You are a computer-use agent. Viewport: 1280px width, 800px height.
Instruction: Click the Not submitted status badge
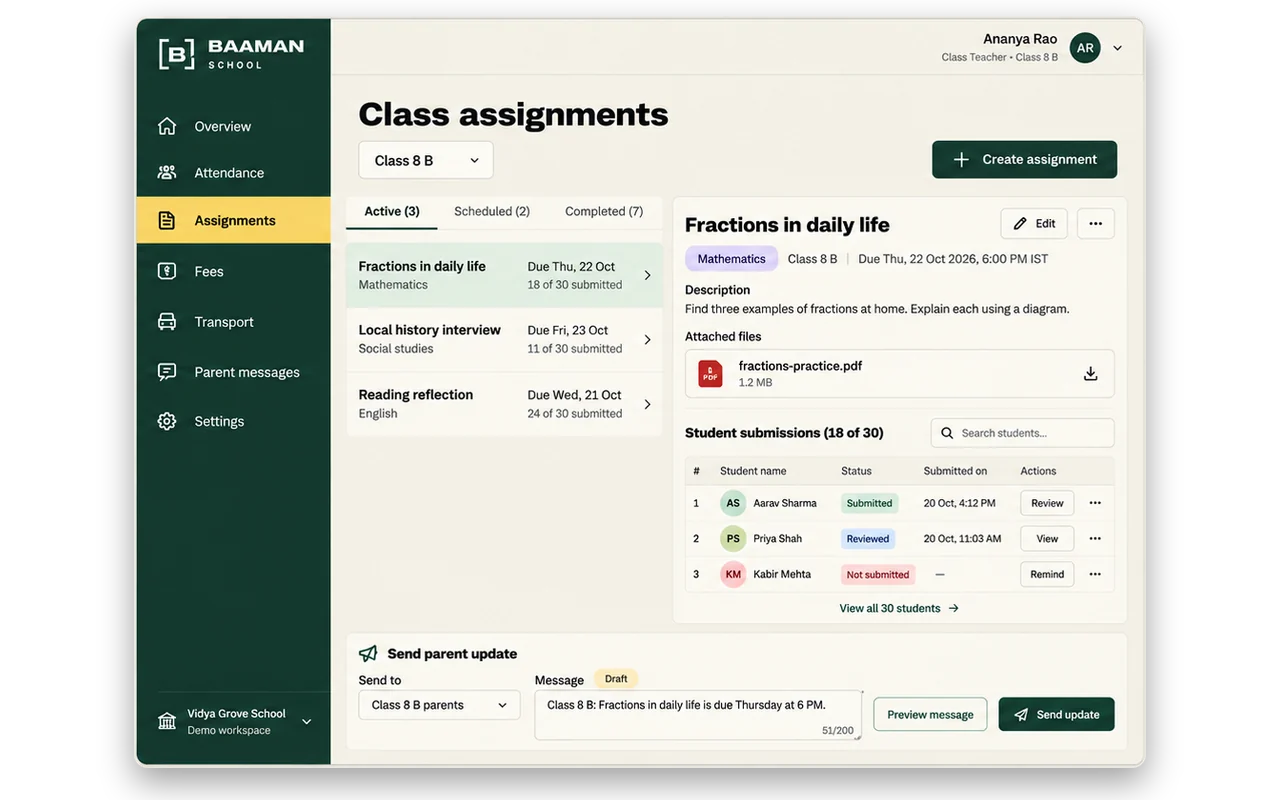[x=878, y=574]
